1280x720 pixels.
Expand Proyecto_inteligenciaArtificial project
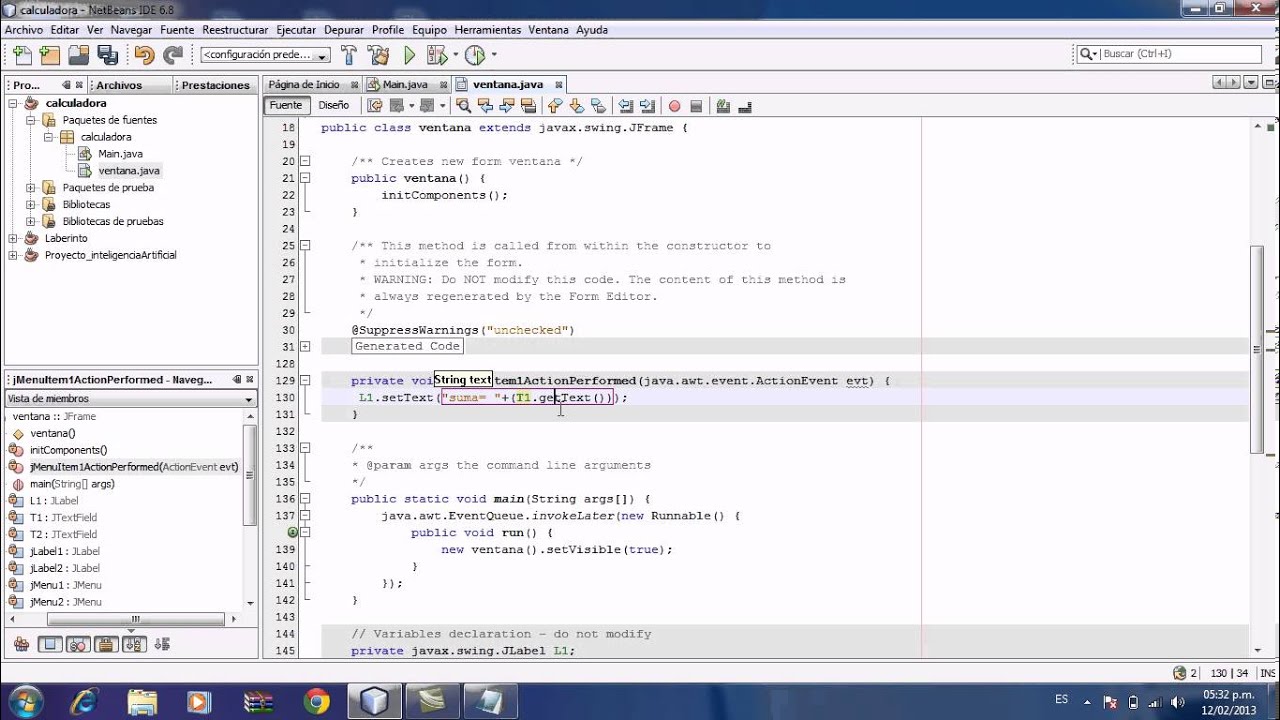coord(13,255)
